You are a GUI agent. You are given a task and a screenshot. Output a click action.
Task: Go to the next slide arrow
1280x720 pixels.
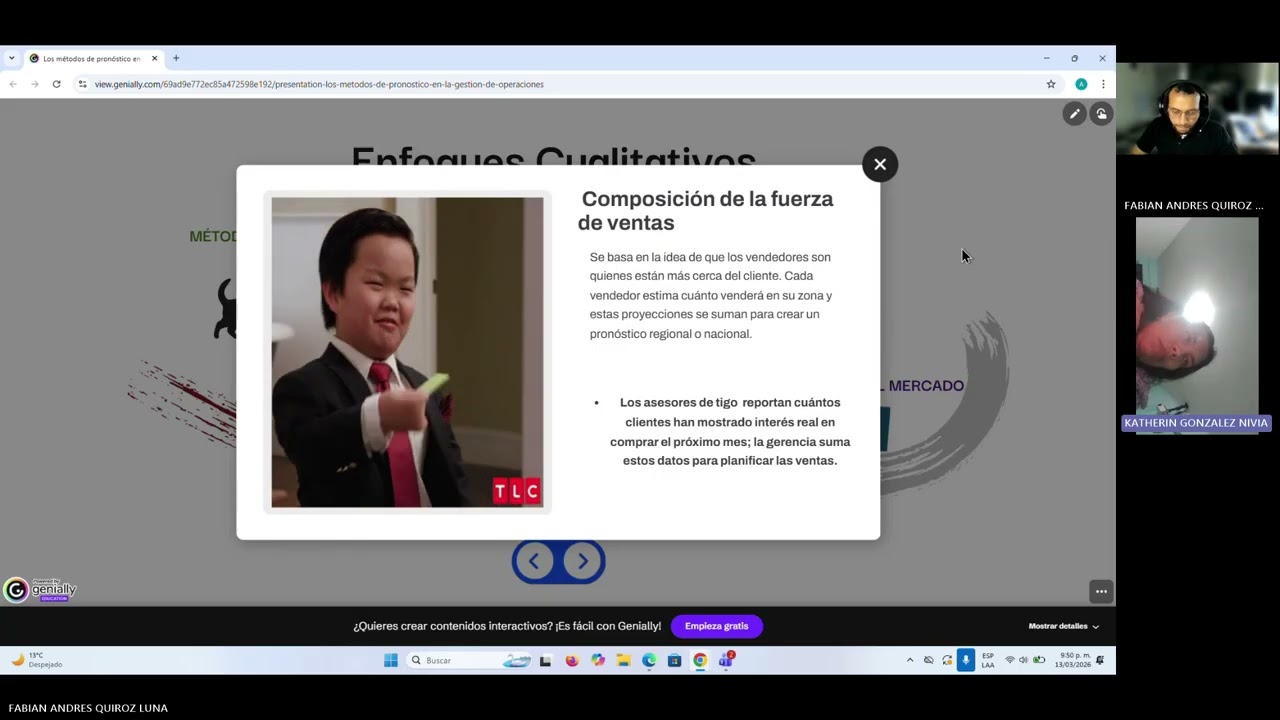[x=583, y=561]
